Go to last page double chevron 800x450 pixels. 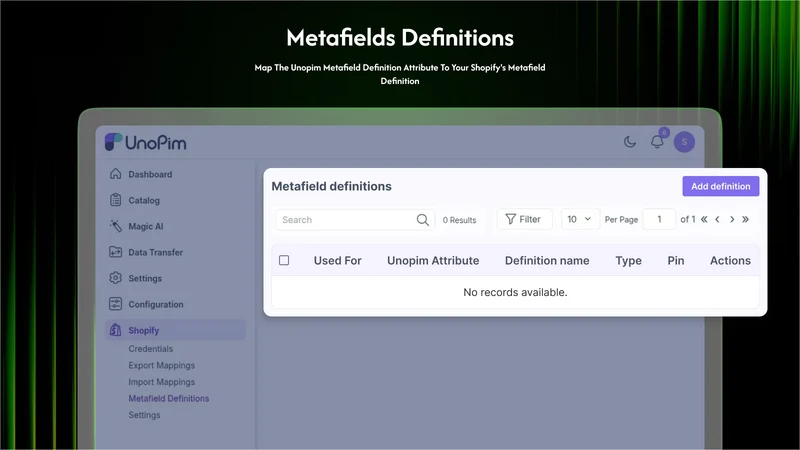click(745, 219)
